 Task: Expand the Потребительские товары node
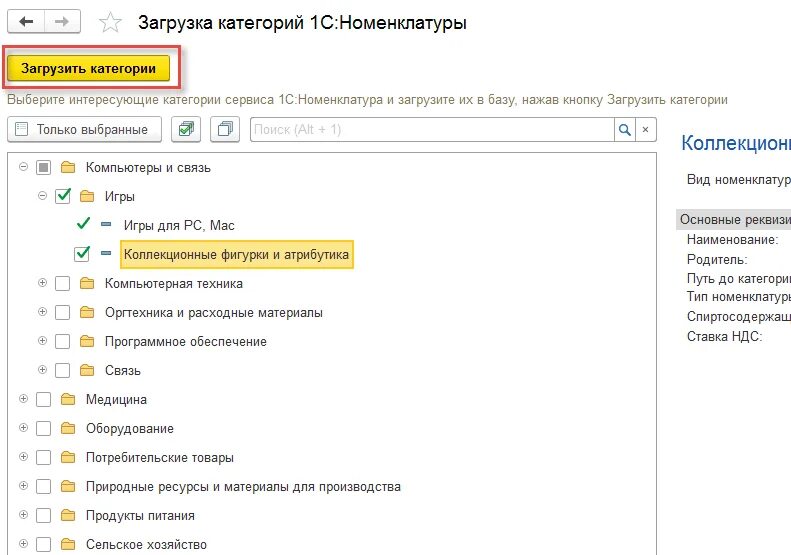(x=23, y=457)
